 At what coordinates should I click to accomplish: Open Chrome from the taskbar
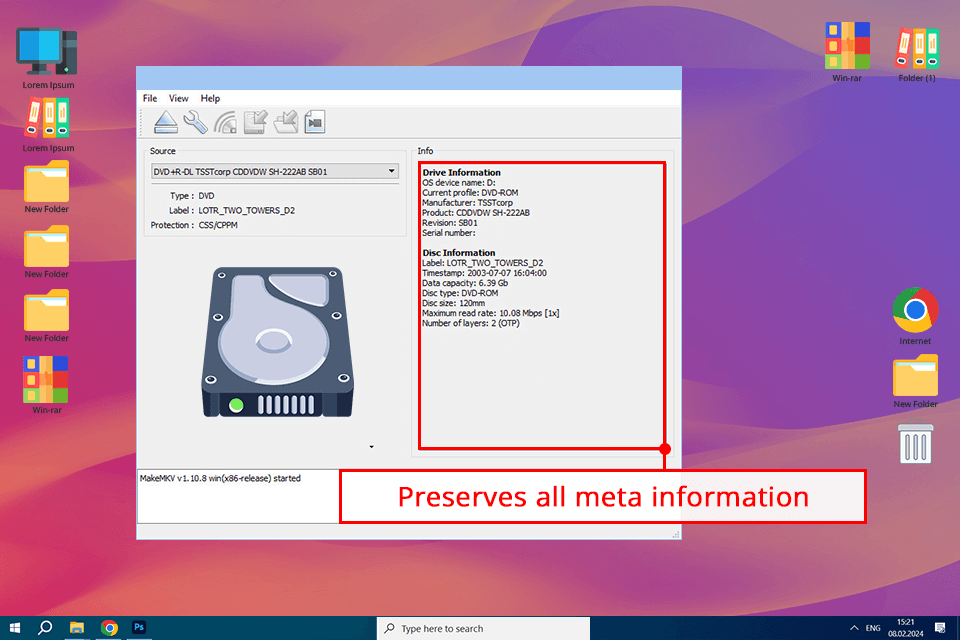(x=110, y=628)
